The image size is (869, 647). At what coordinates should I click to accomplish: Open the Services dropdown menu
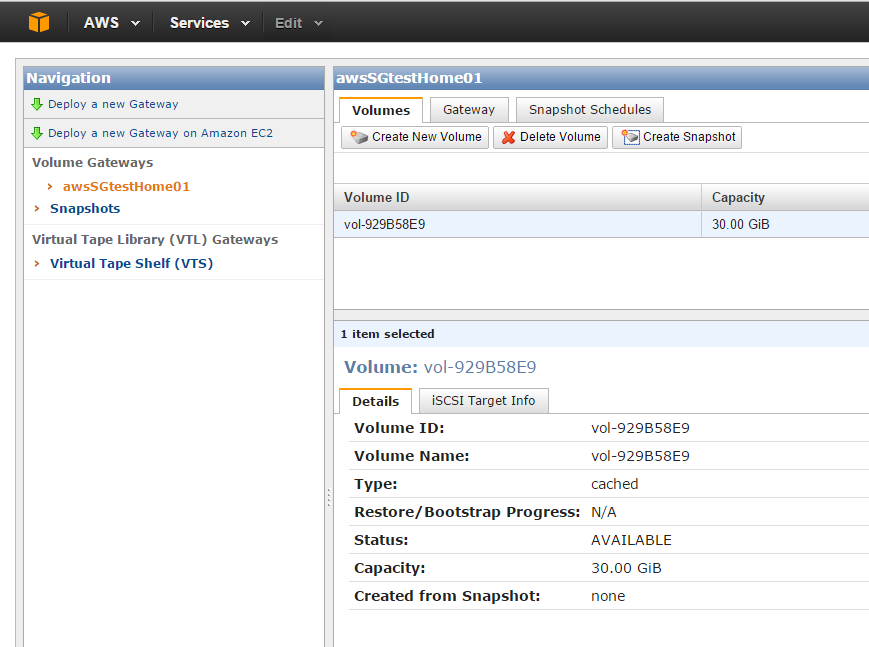pos(209,23)
